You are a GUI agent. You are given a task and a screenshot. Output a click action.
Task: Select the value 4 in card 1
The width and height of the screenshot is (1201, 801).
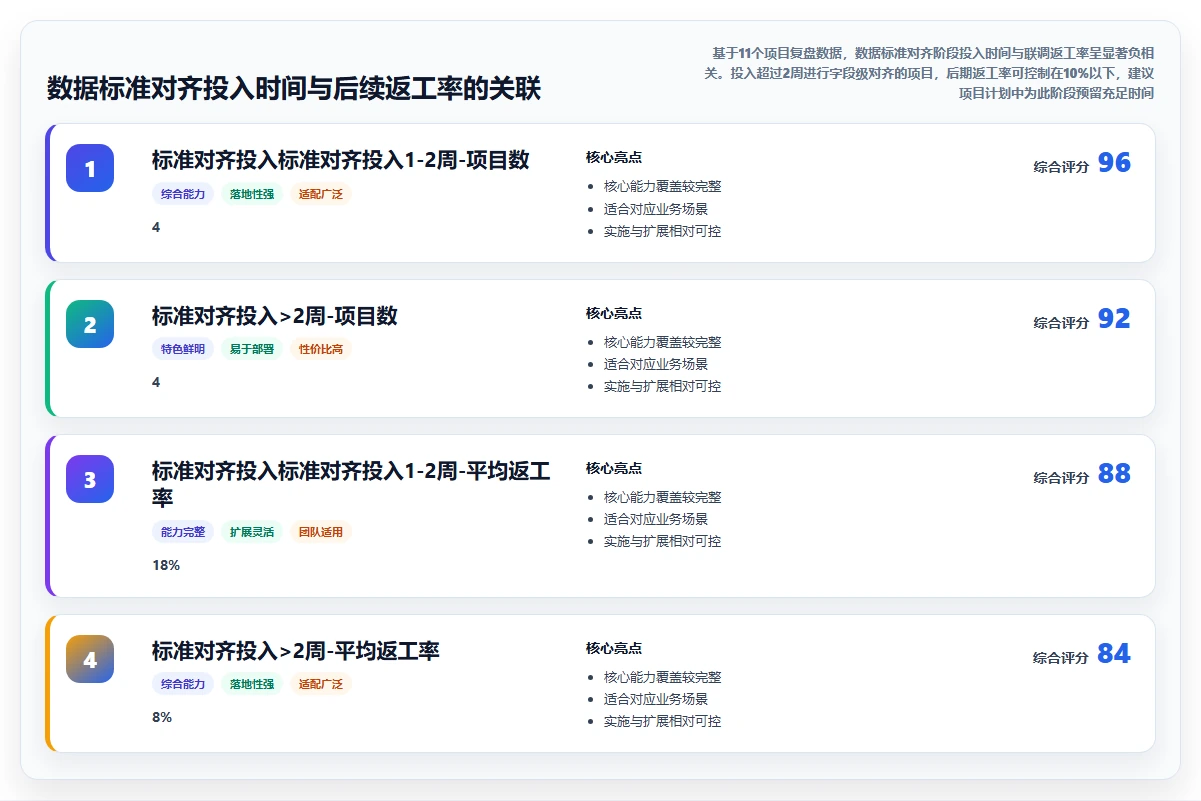click(156, 227)
